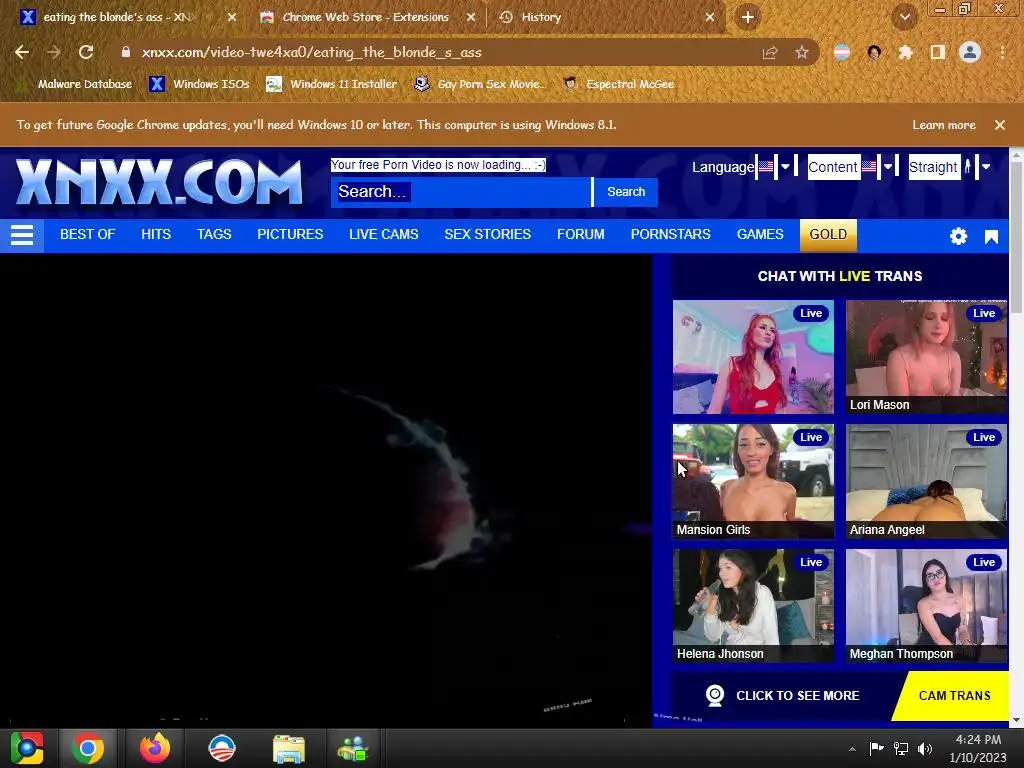Viewport: 1024px width, 768px height.
Task: Open the TAGS menu item
Action: [214, 234]
